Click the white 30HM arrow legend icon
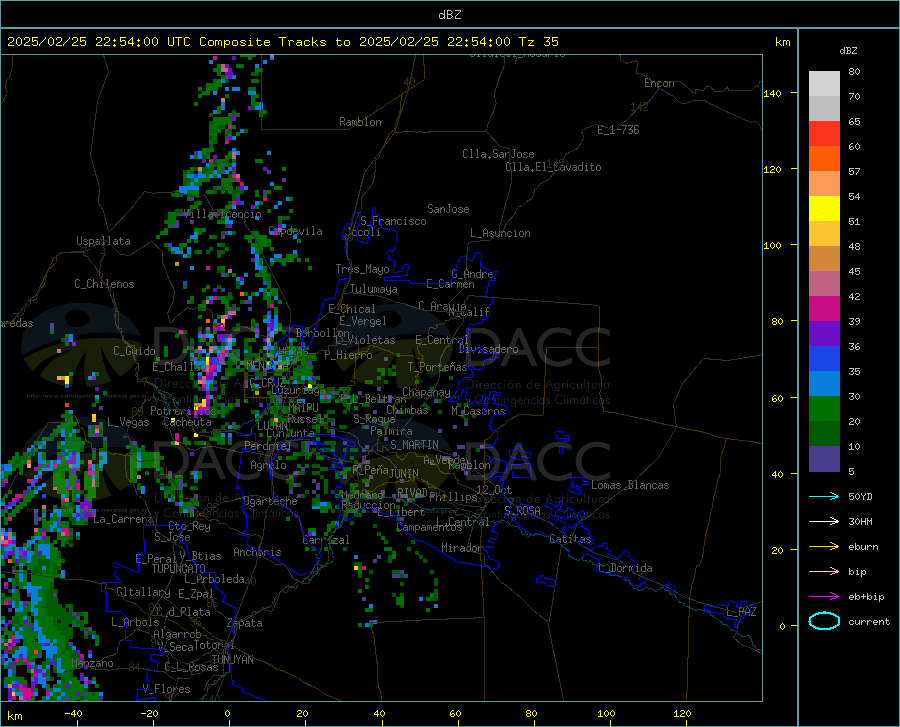This screenshot has height=727, width=900. coord(824,522)
